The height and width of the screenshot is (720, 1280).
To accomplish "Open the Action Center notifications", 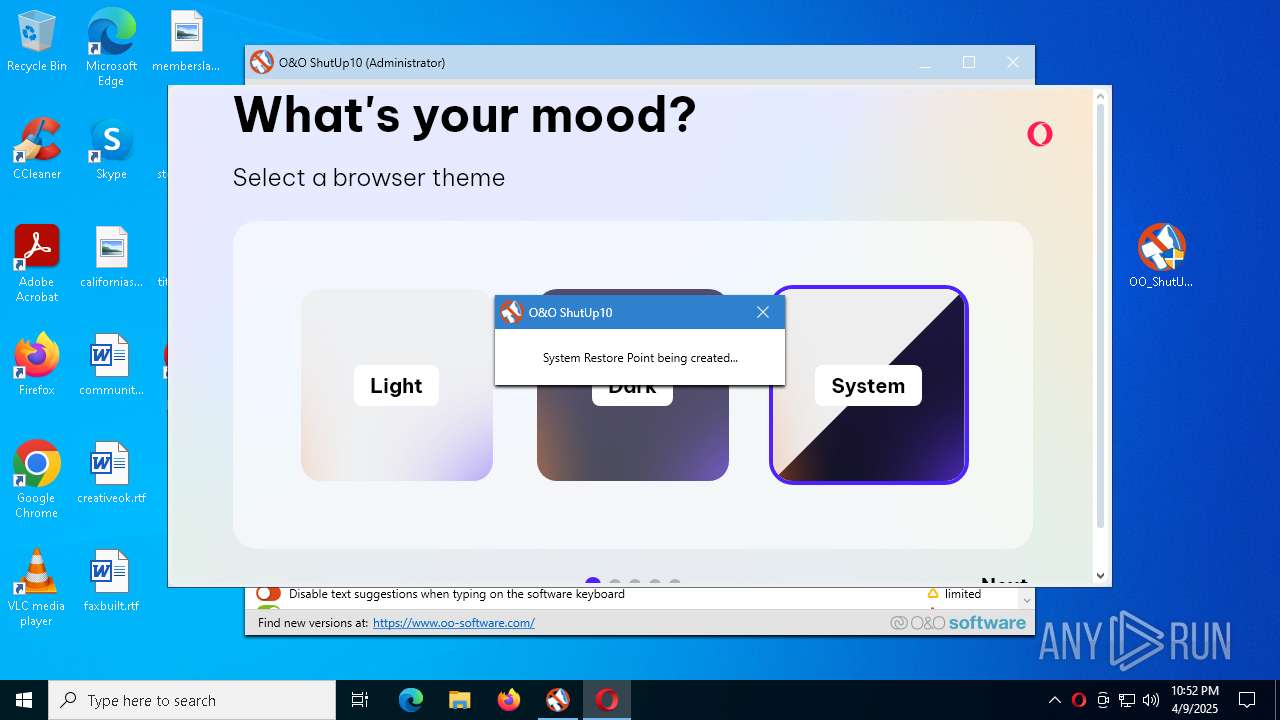I will pyautogui.click(x=1247, y=700).
